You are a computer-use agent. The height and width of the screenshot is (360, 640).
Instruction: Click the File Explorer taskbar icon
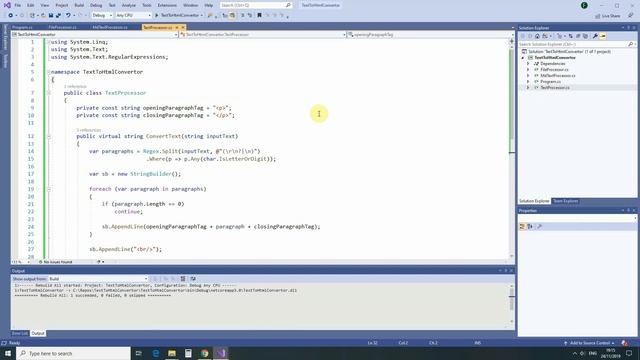[172, 353]
